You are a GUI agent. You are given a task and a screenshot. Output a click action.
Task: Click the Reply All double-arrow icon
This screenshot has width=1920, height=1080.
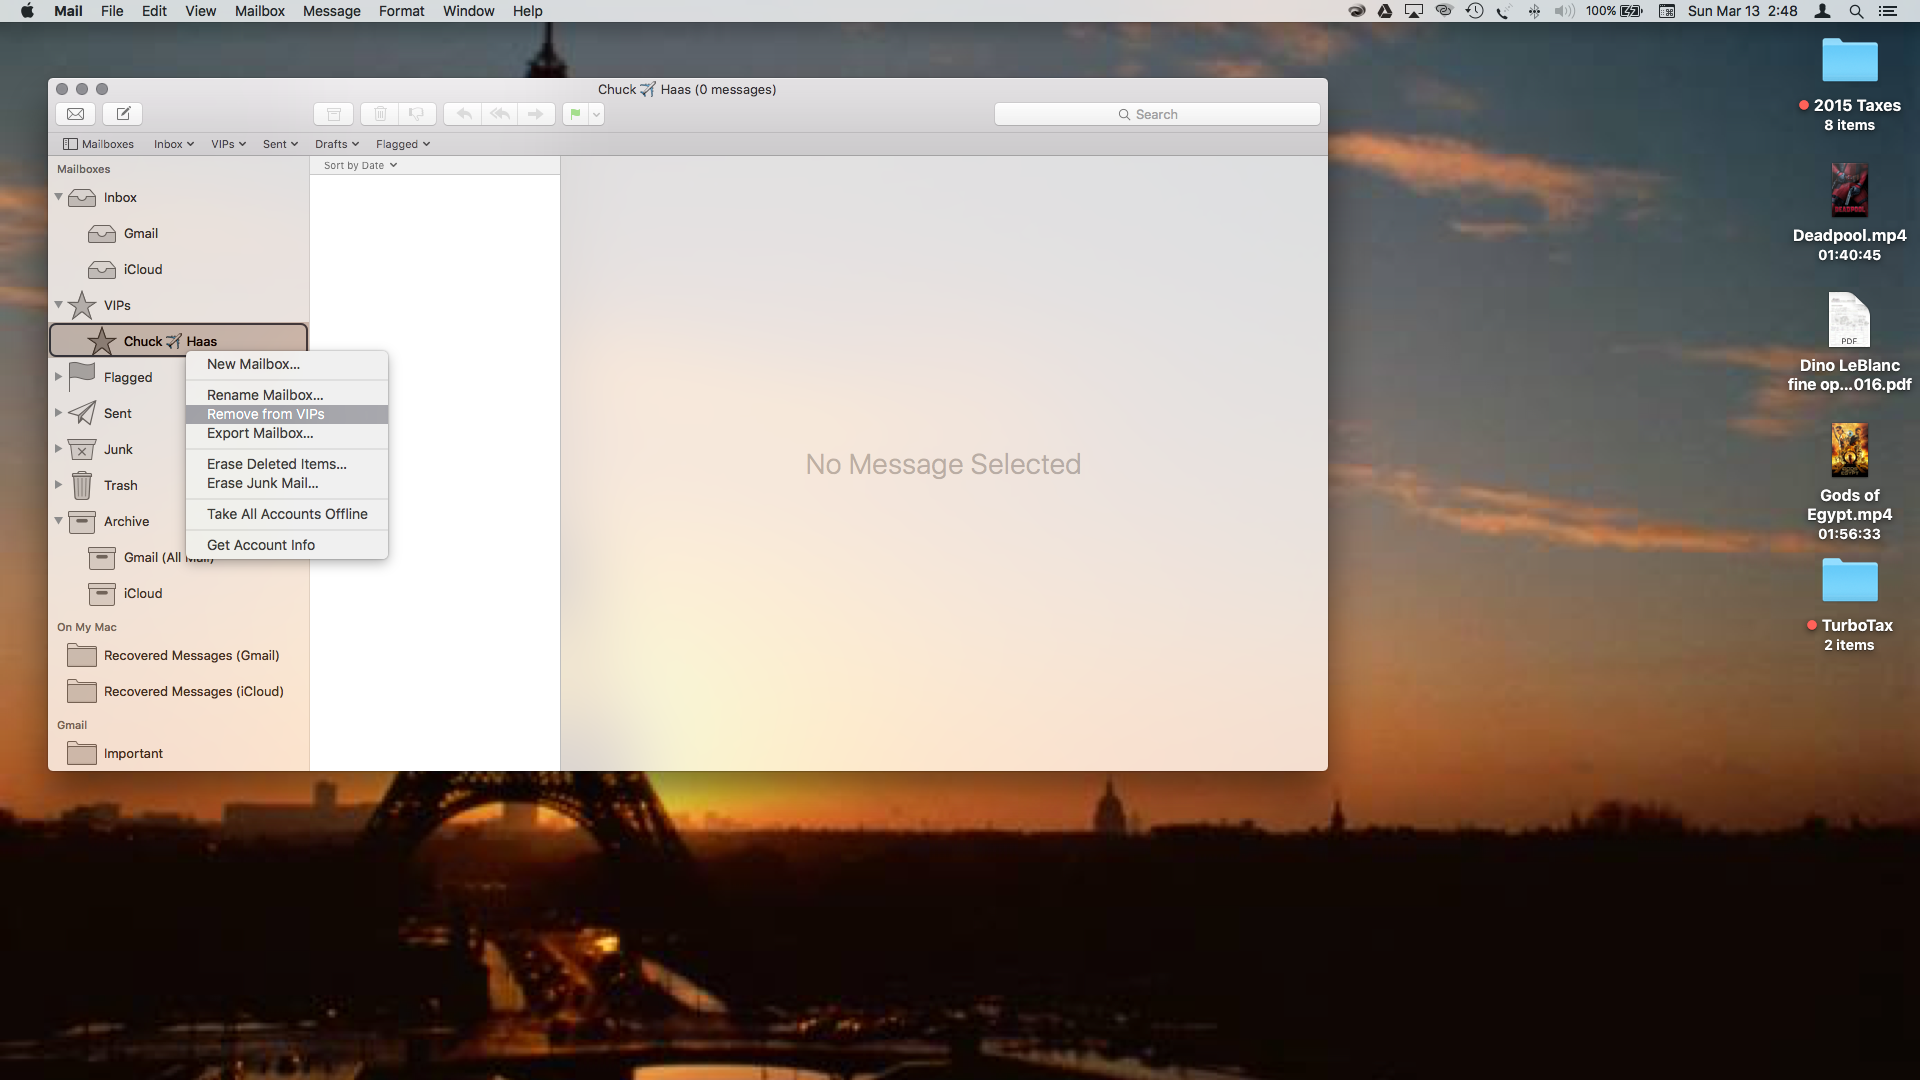click(x=500, y=114)
